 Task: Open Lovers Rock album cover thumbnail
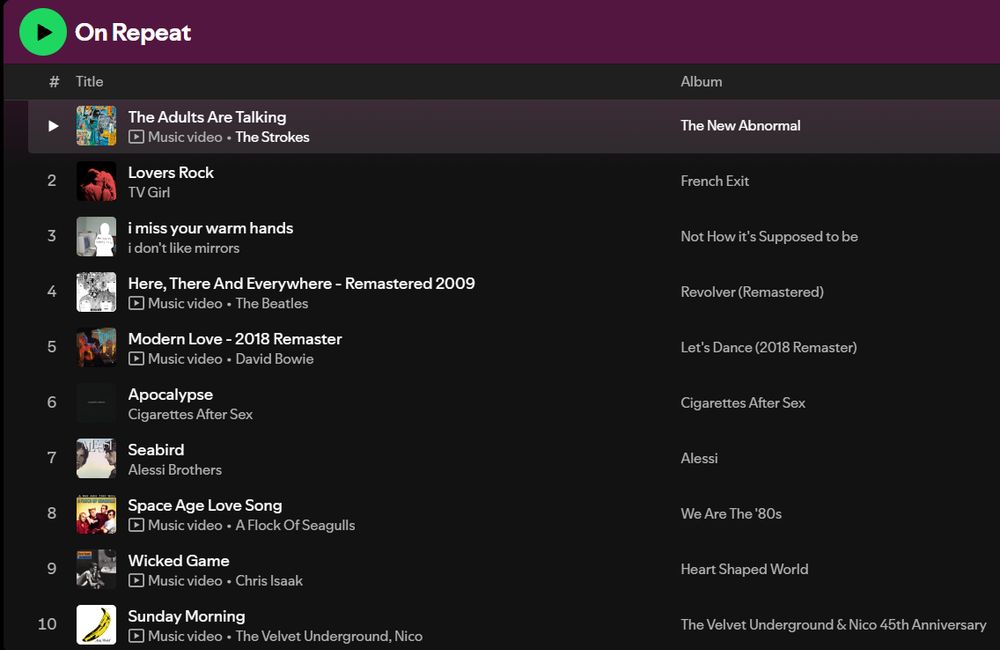pyautogui.click(x=96, y=181)
